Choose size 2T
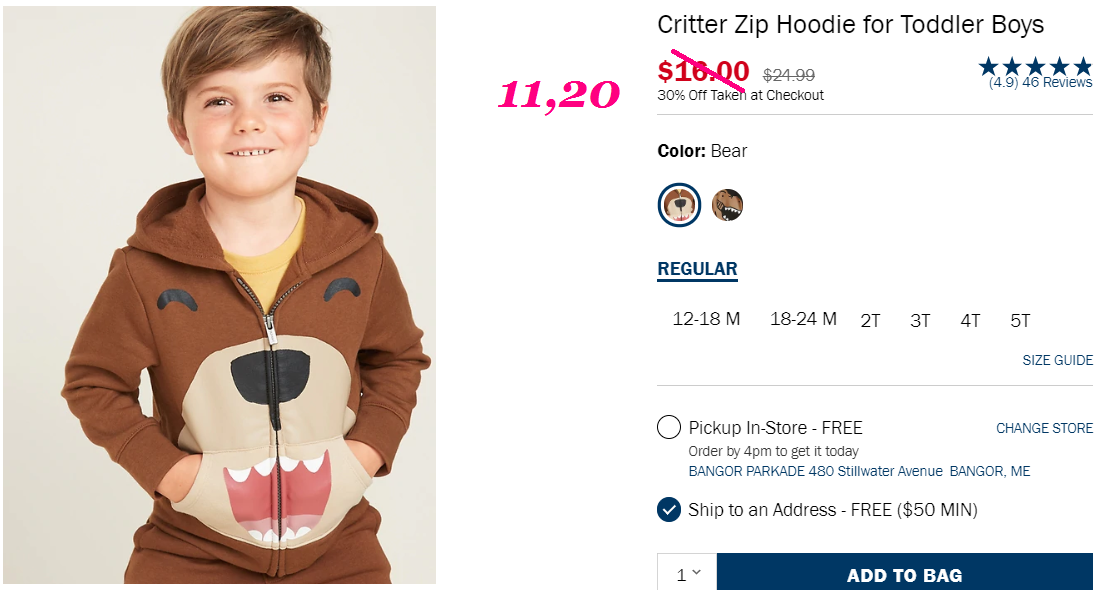The width and height of the screenshot is (1101, 590). pos(870,321)
